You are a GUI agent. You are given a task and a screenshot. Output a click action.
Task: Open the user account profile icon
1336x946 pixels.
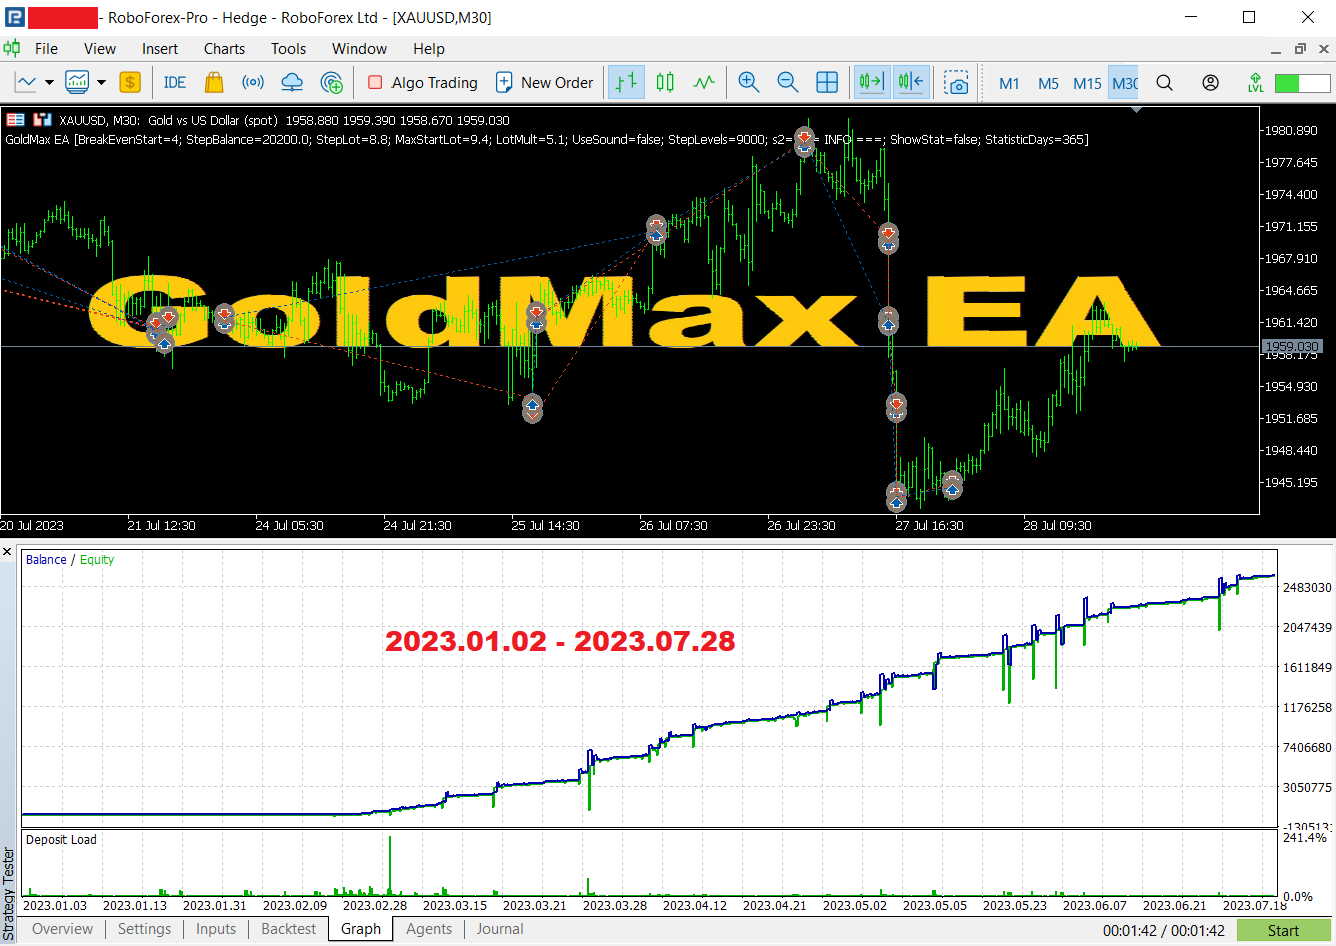(1211, 82)
